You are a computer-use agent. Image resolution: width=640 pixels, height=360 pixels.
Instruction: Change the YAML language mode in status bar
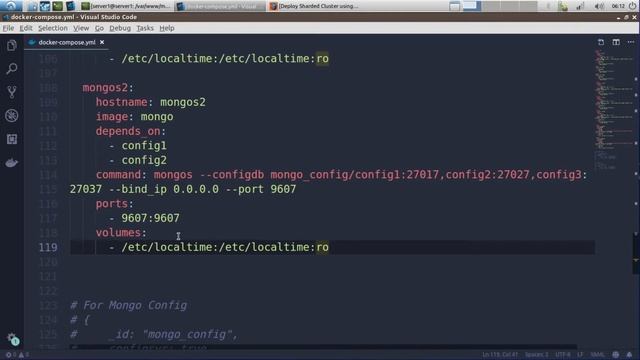pos(598,355)
